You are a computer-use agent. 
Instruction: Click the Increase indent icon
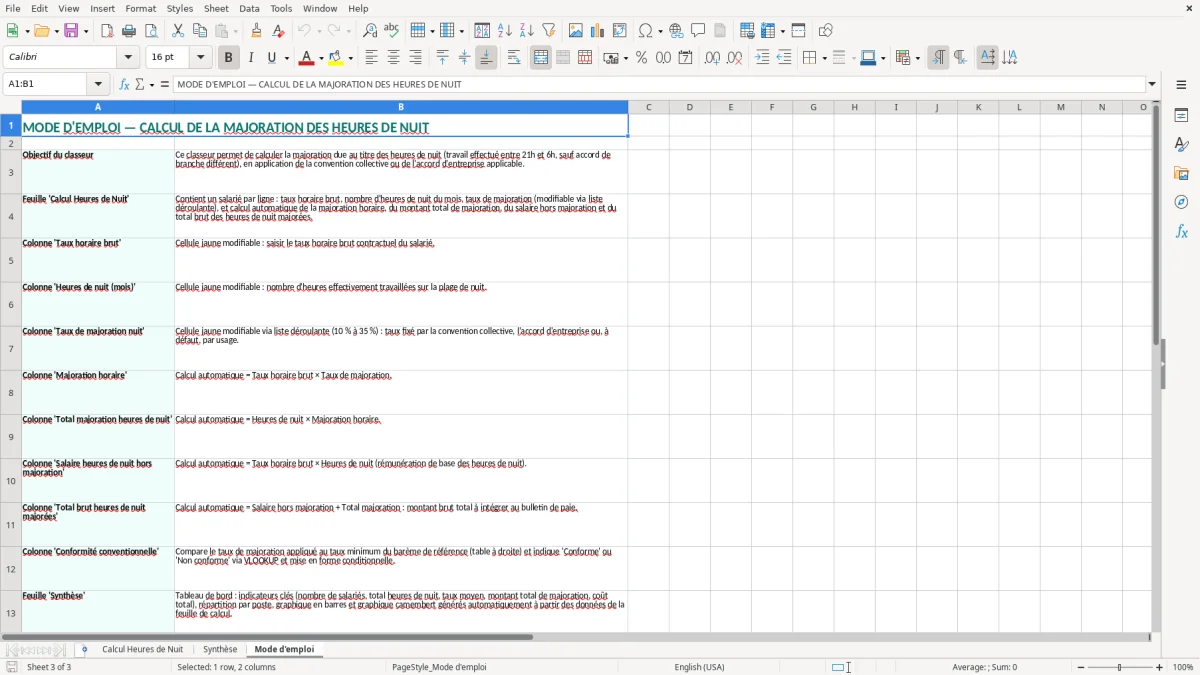point(762,58)
